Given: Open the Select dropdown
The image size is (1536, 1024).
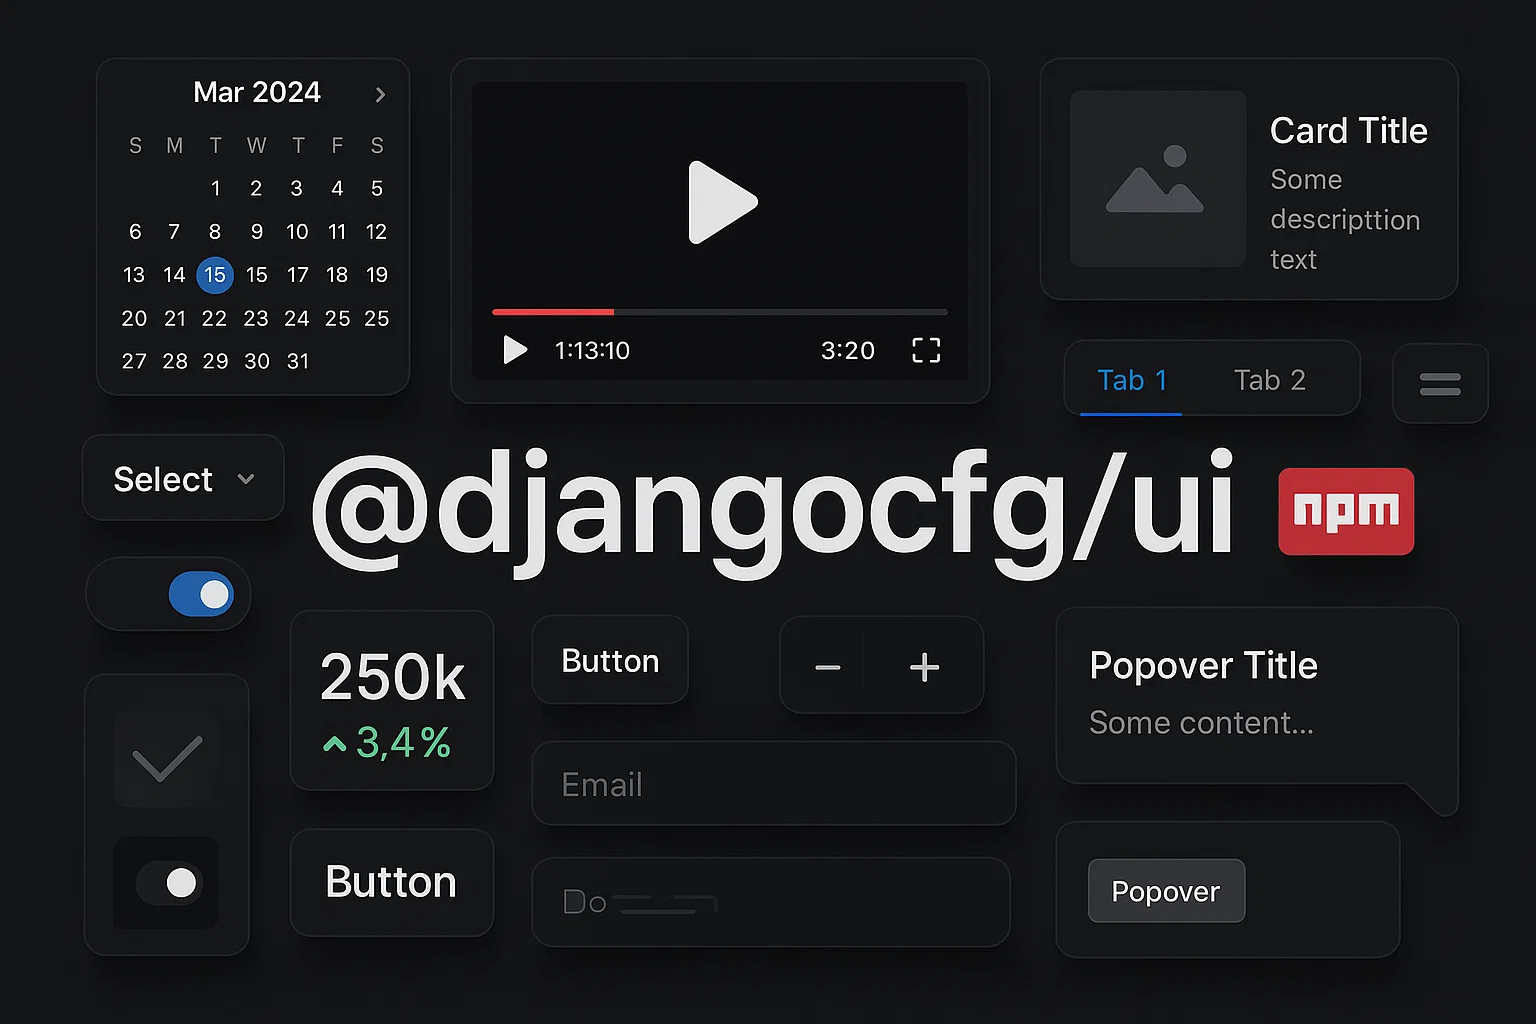Looking at the screenshot, I should (x=183, y=479).
